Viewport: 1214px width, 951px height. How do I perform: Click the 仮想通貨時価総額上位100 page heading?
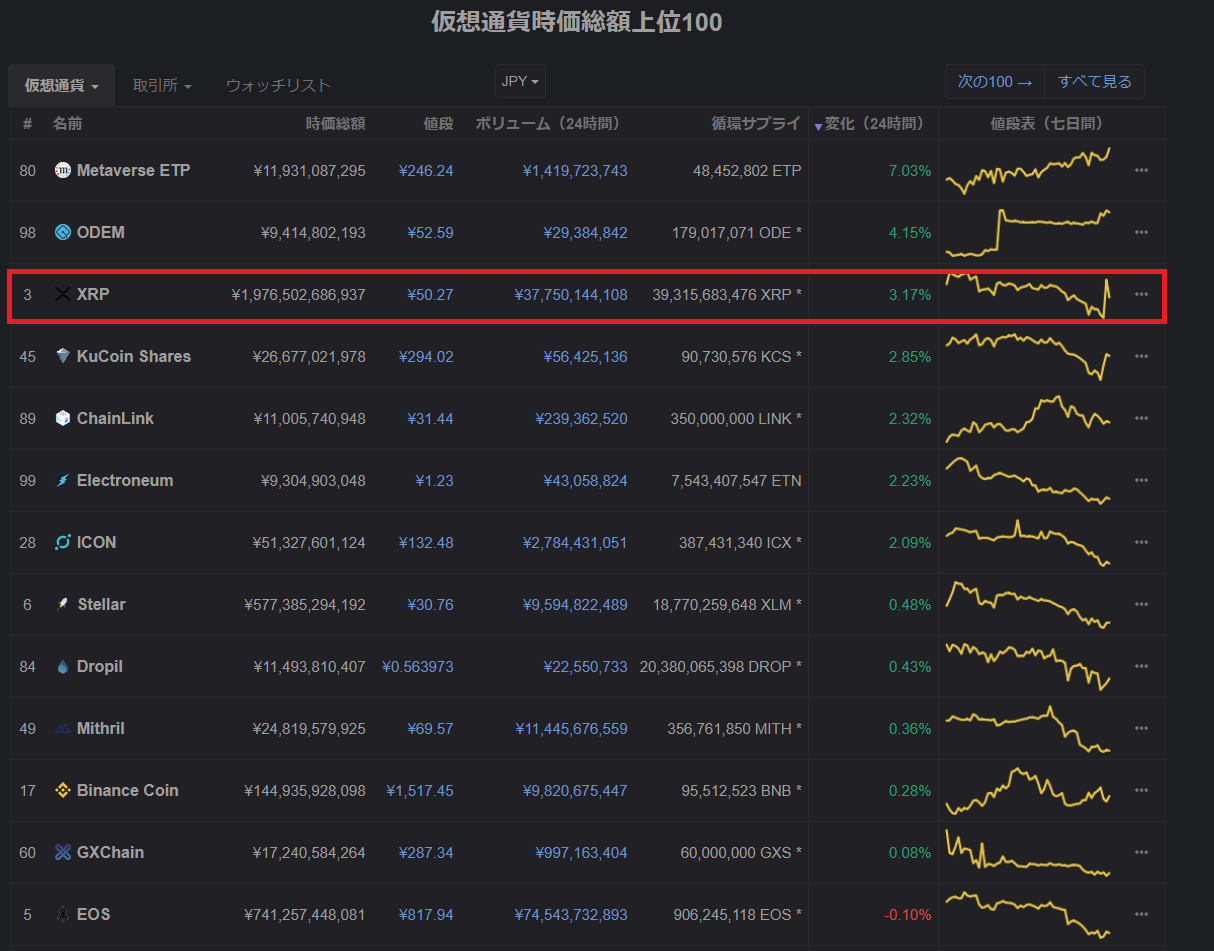[577, 22]
